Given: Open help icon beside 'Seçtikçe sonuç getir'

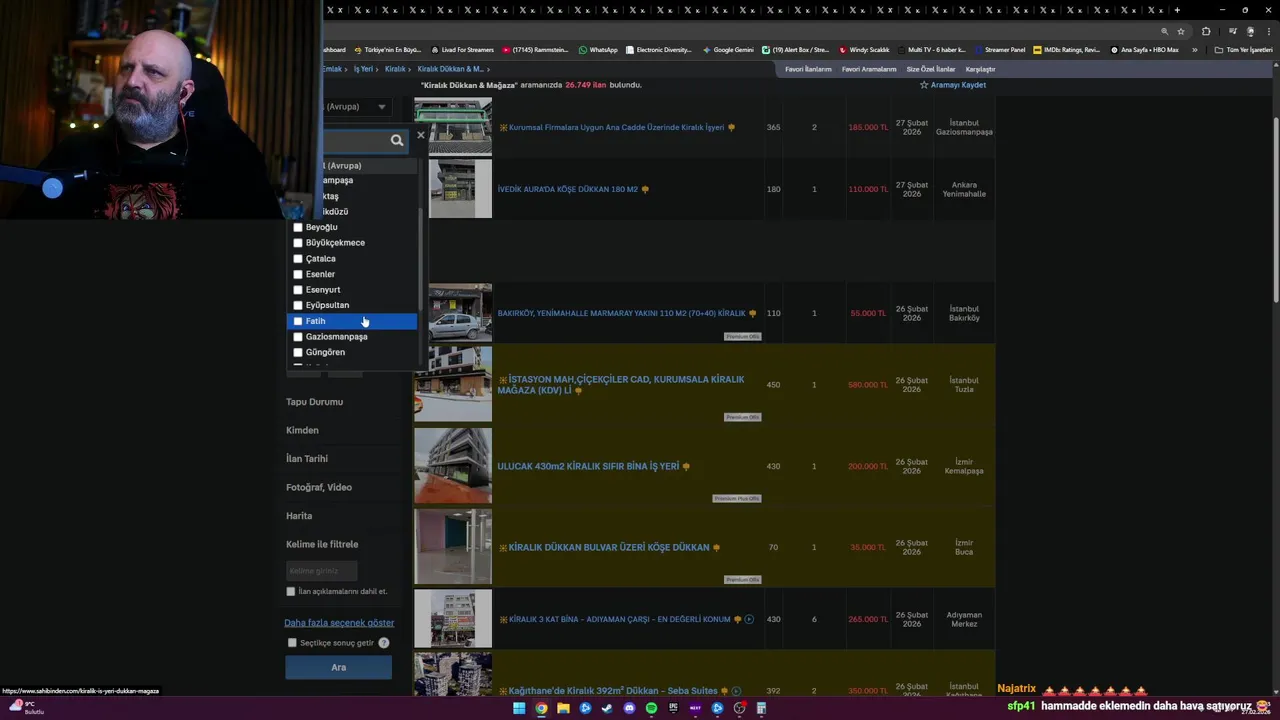Looking at the screenshot, I should (x=383, y=643).
